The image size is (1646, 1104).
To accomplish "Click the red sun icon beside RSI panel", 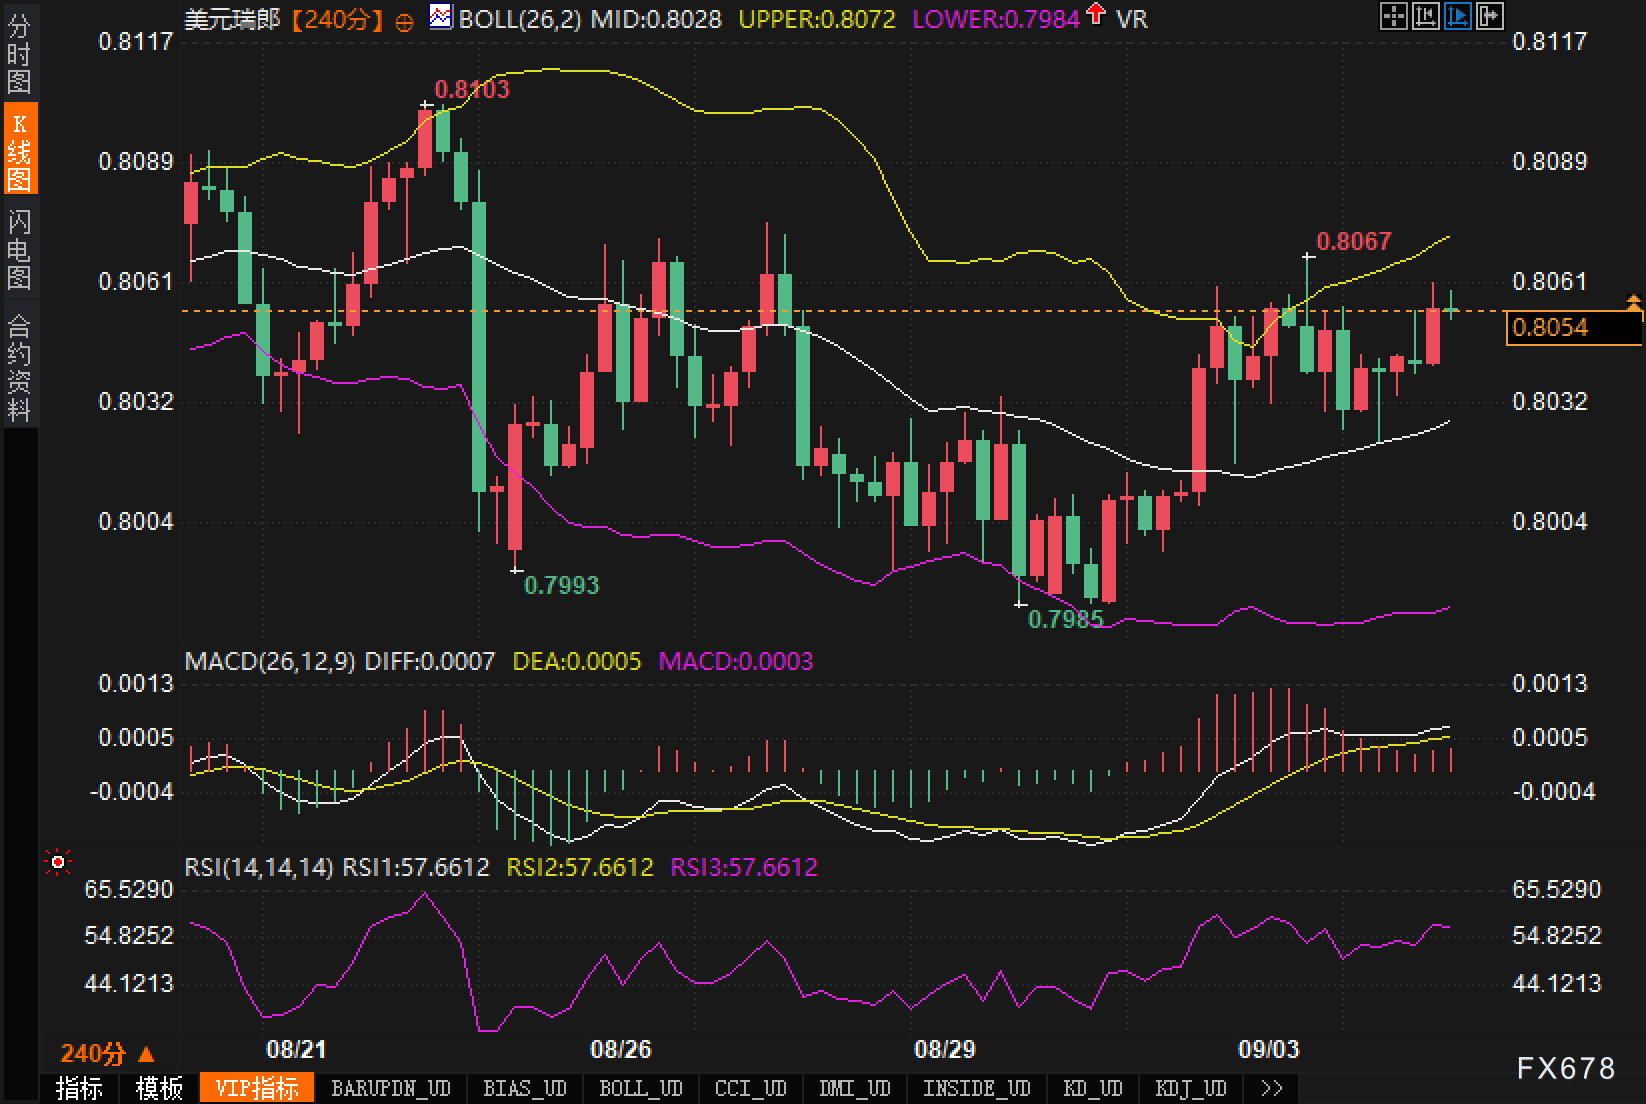I will click(58, 862).
